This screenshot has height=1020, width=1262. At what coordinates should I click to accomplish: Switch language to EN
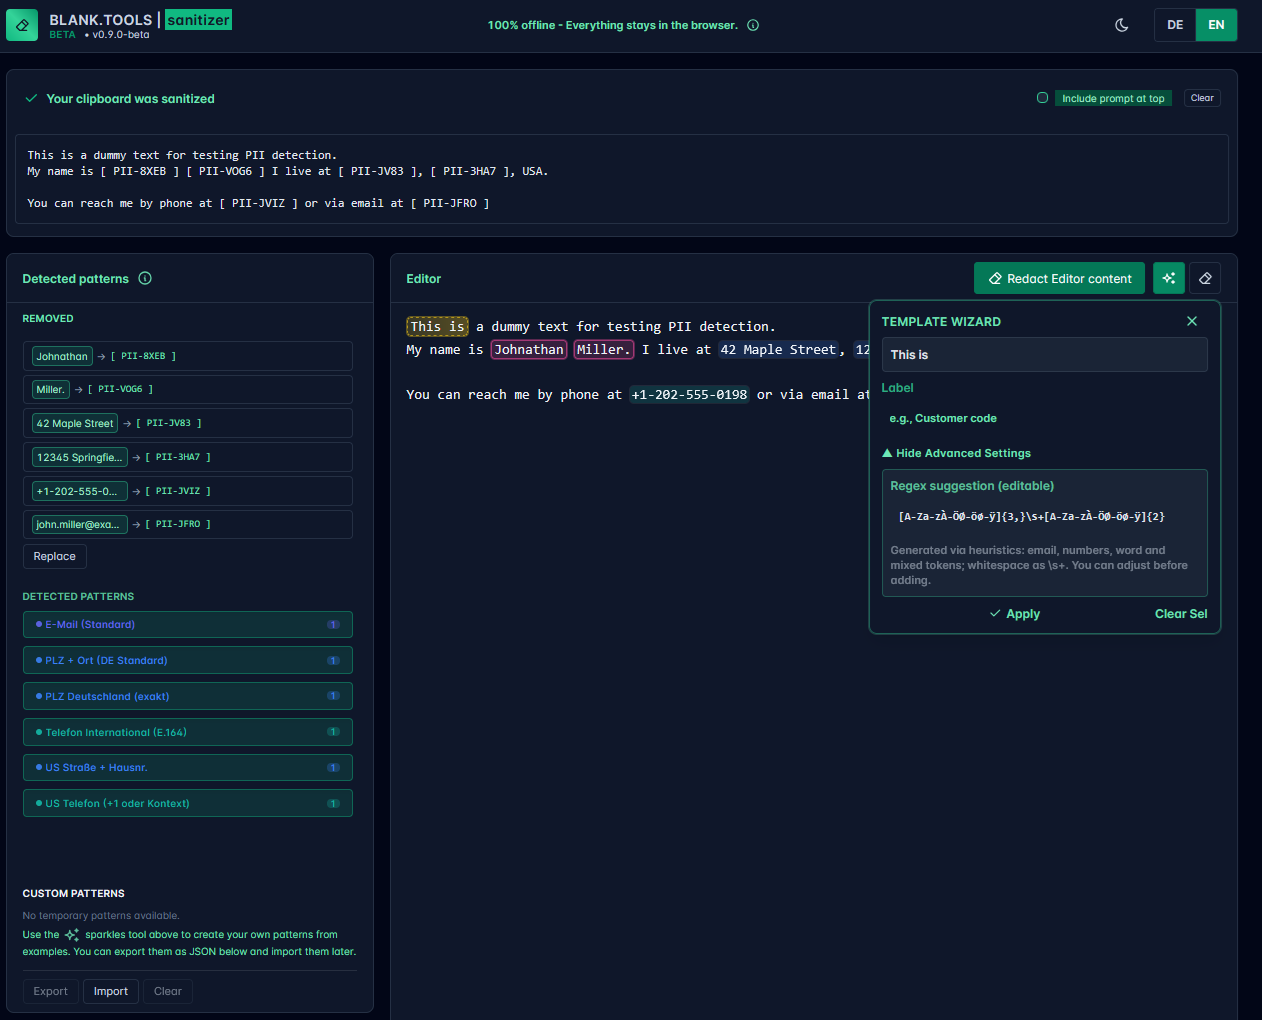(x=1216, y=25)
